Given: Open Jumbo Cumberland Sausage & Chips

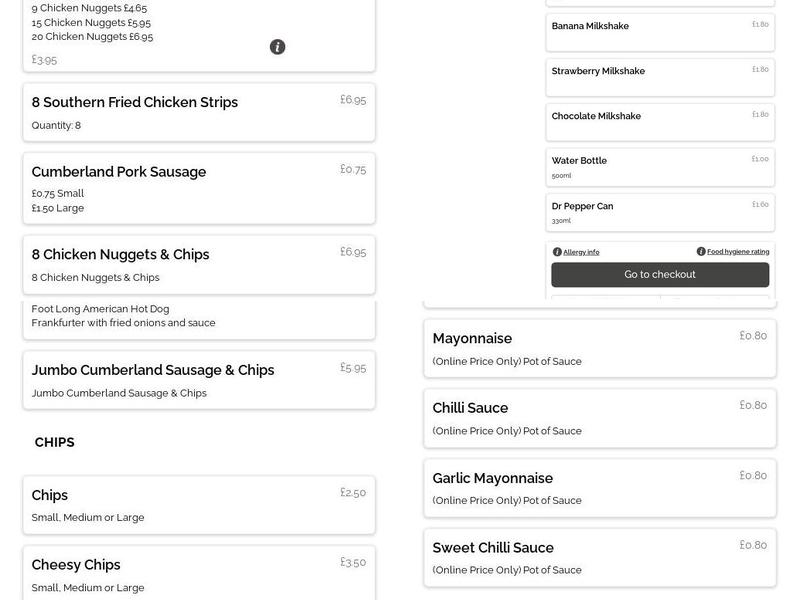Looking at the screenshot, I should [x=199, y=380].
